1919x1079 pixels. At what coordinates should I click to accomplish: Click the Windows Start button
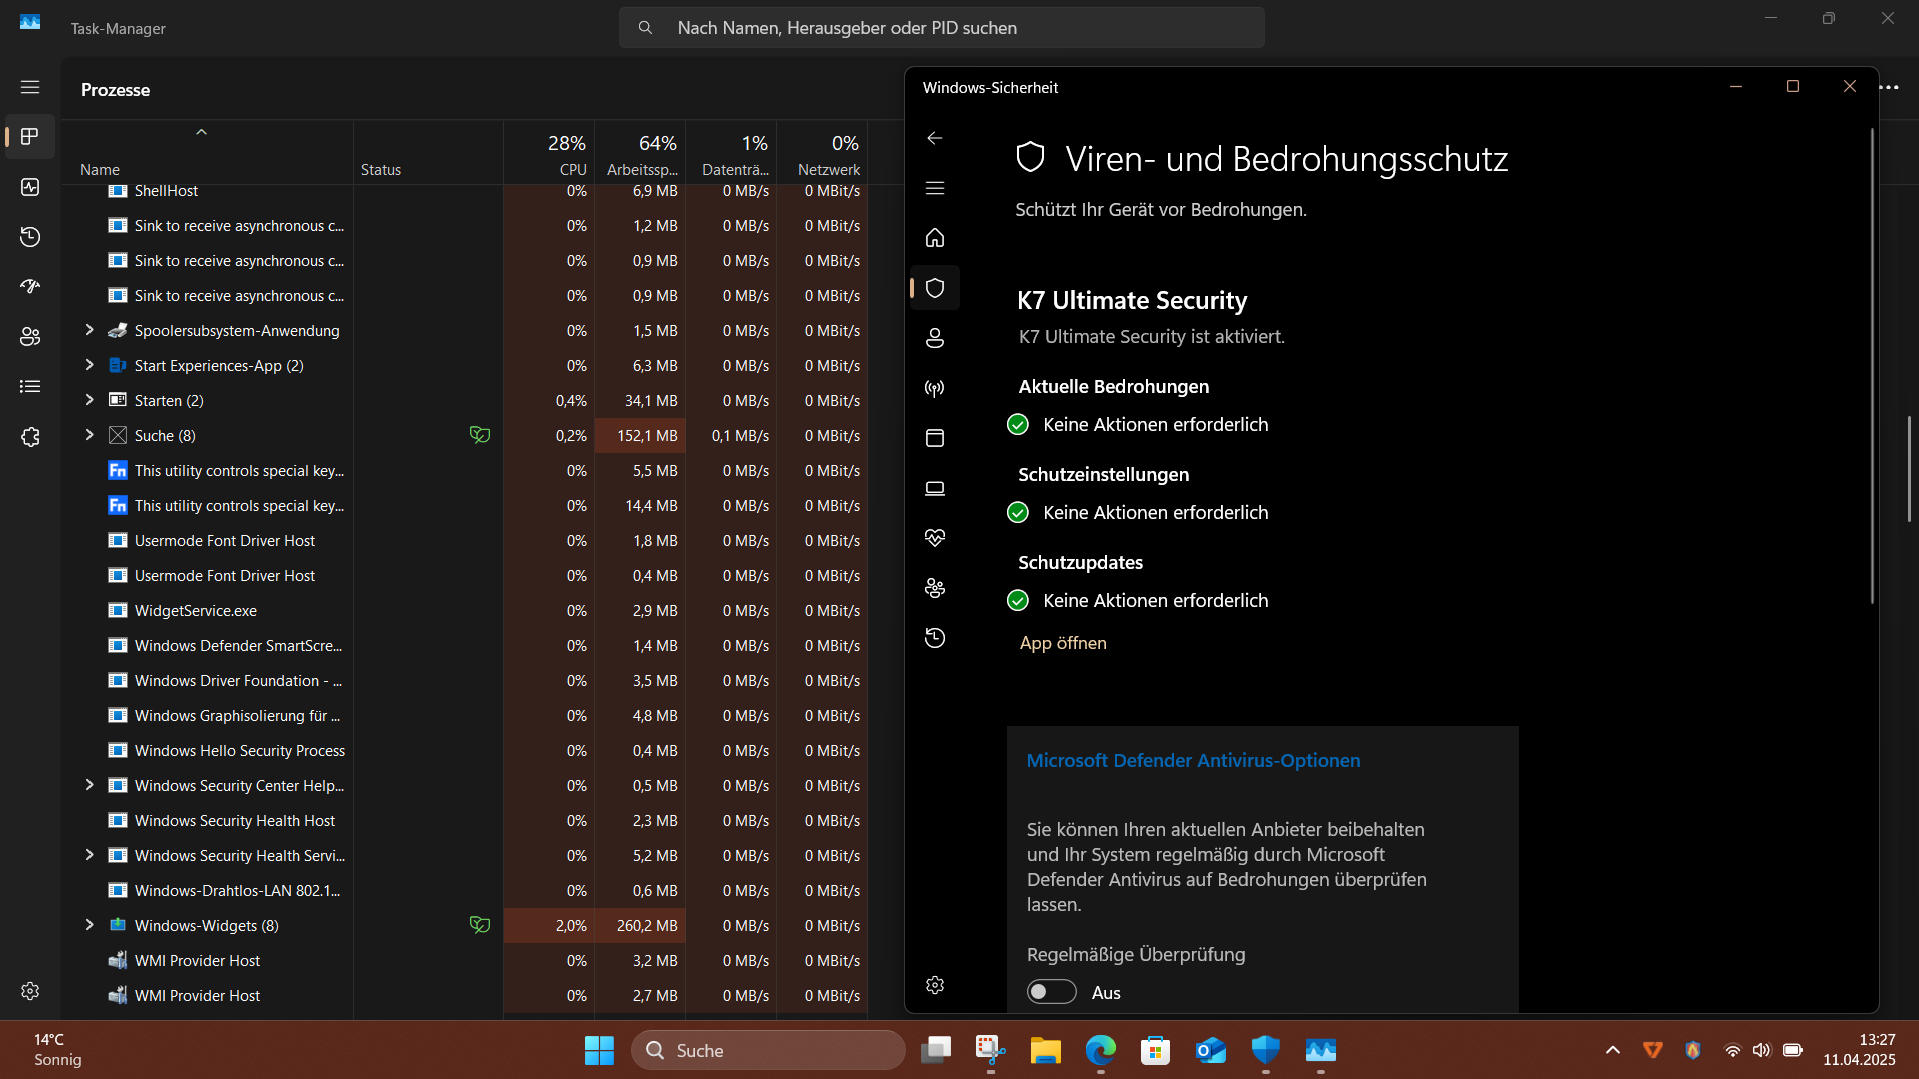coord(599,1050)
